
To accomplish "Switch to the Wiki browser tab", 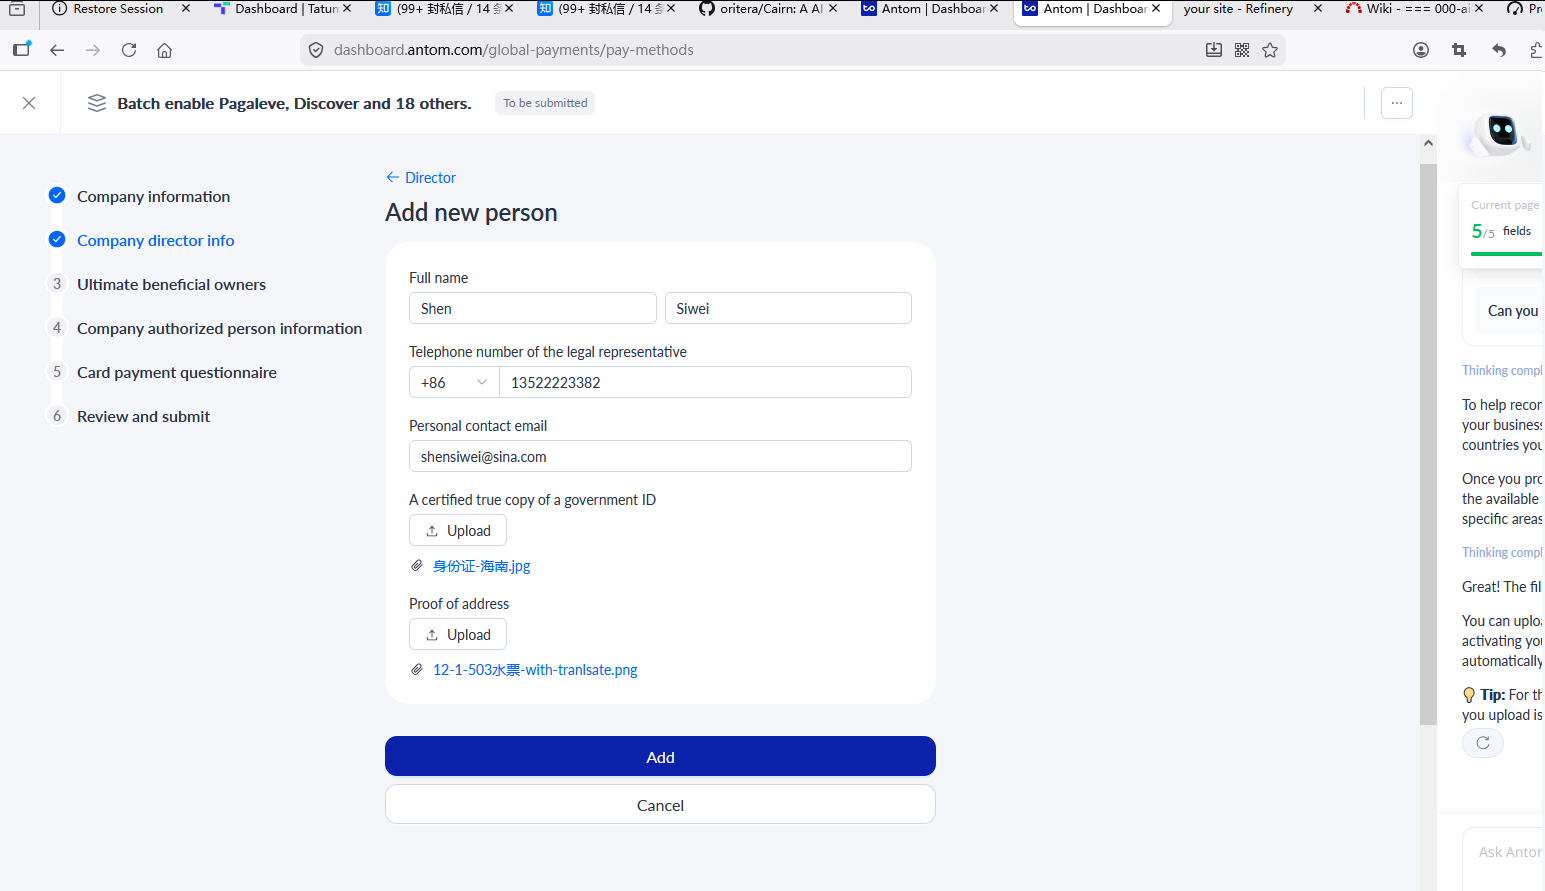I will click(x=1410, y=9).
